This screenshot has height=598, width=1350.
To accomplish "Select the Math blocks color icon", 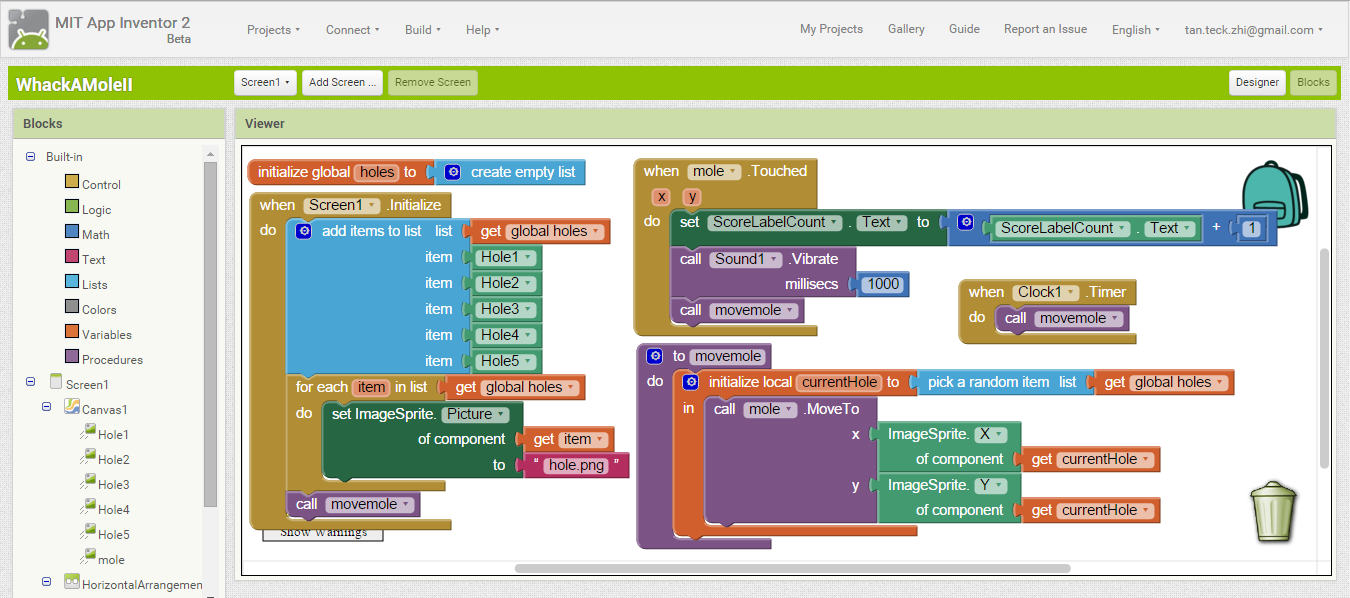I will click(72, 231).
